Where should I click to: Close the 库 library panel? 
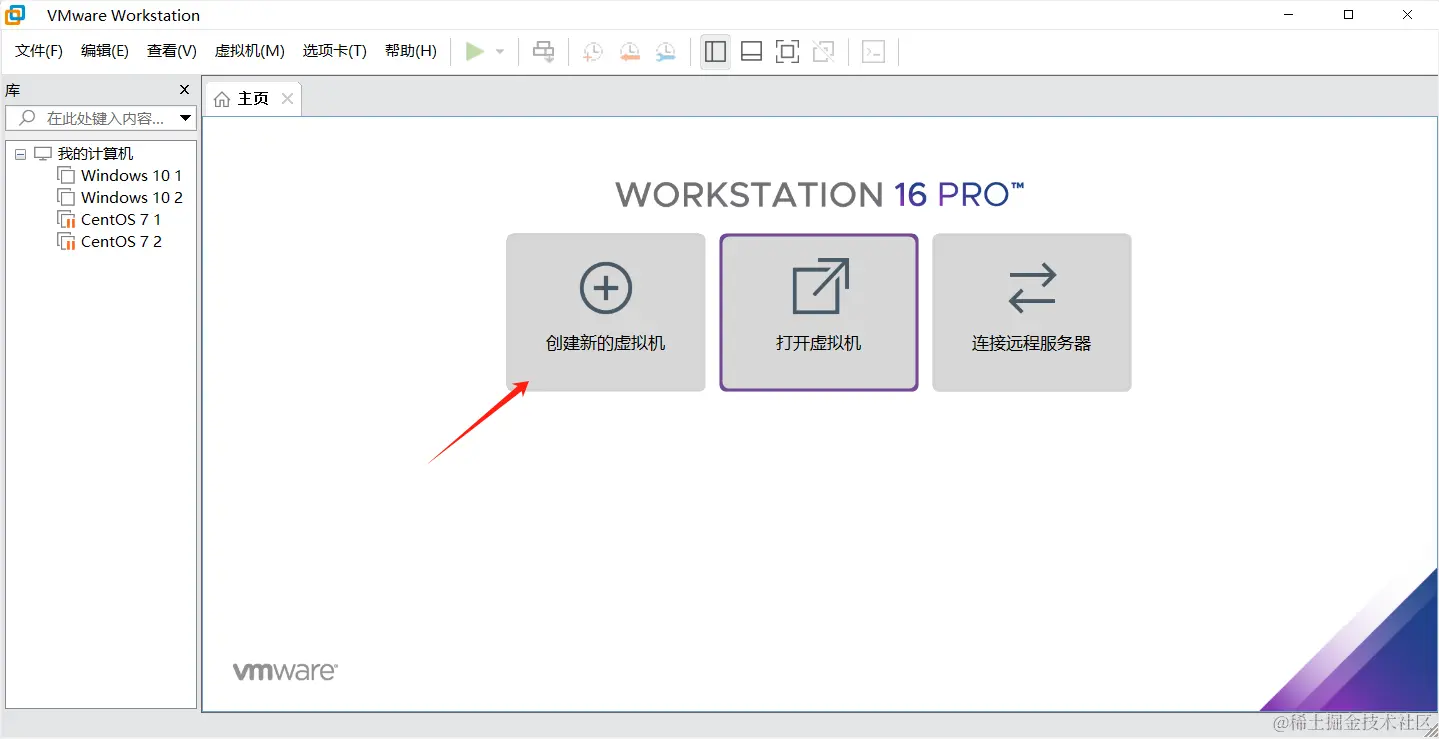[184, 90]
